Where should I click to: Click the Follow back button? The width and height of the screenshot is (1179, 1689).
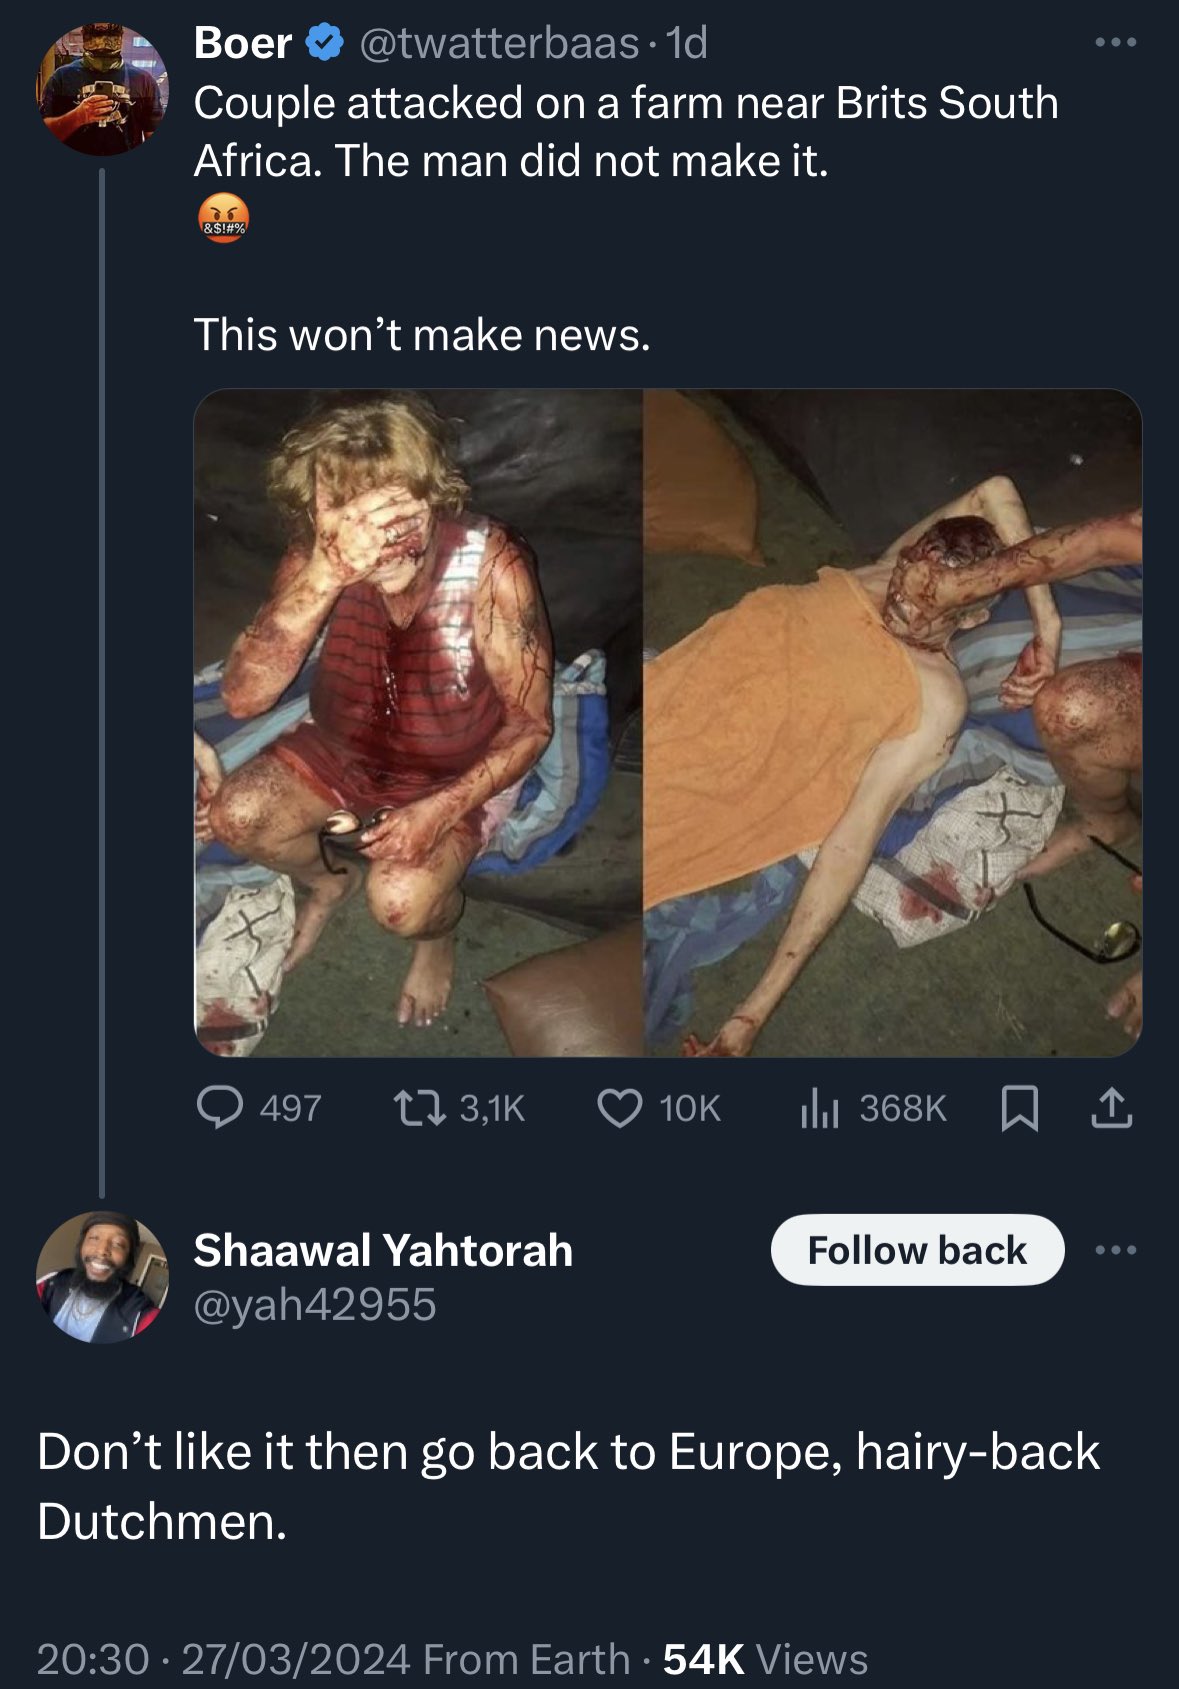coord(917,1250)
